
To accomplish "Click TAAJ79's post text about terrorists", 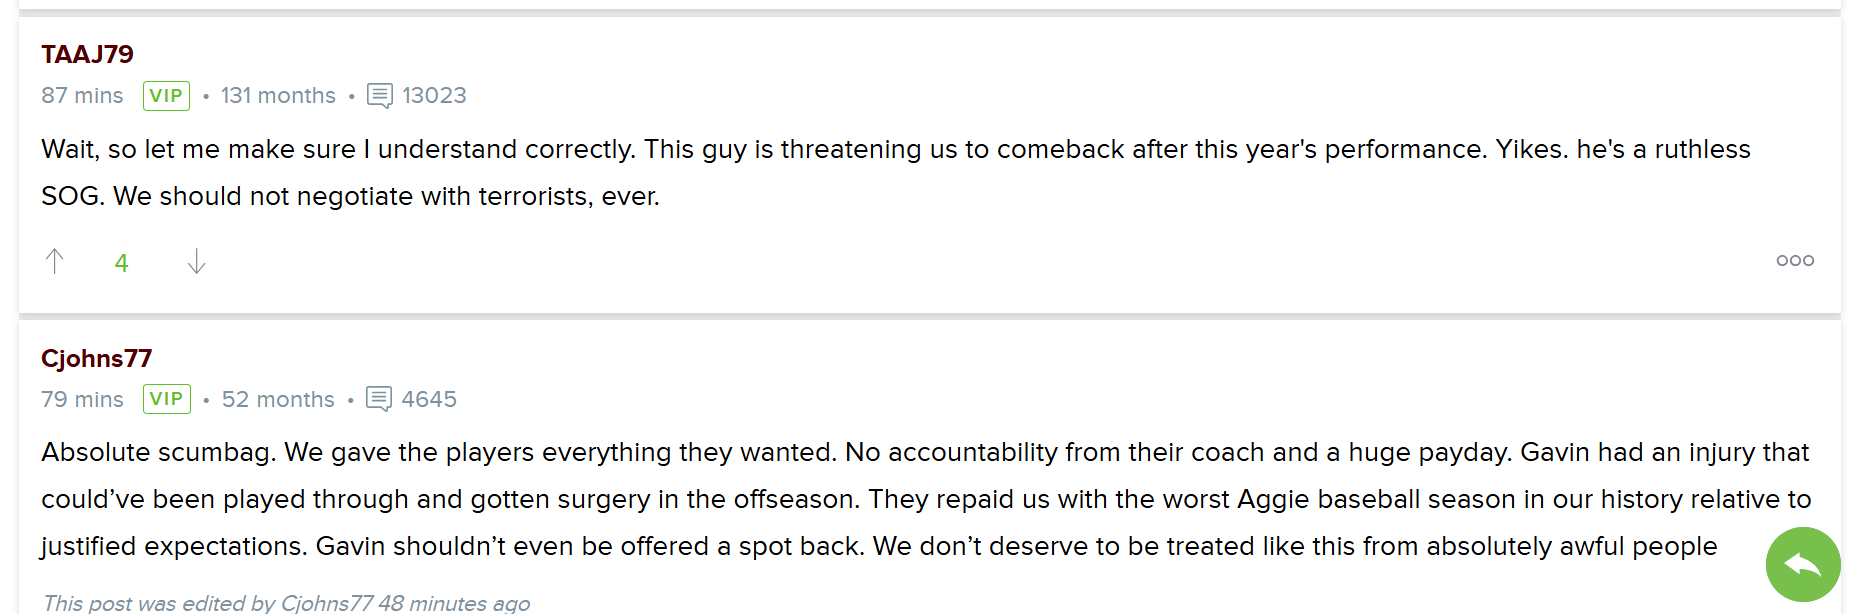I will [895, 172].
